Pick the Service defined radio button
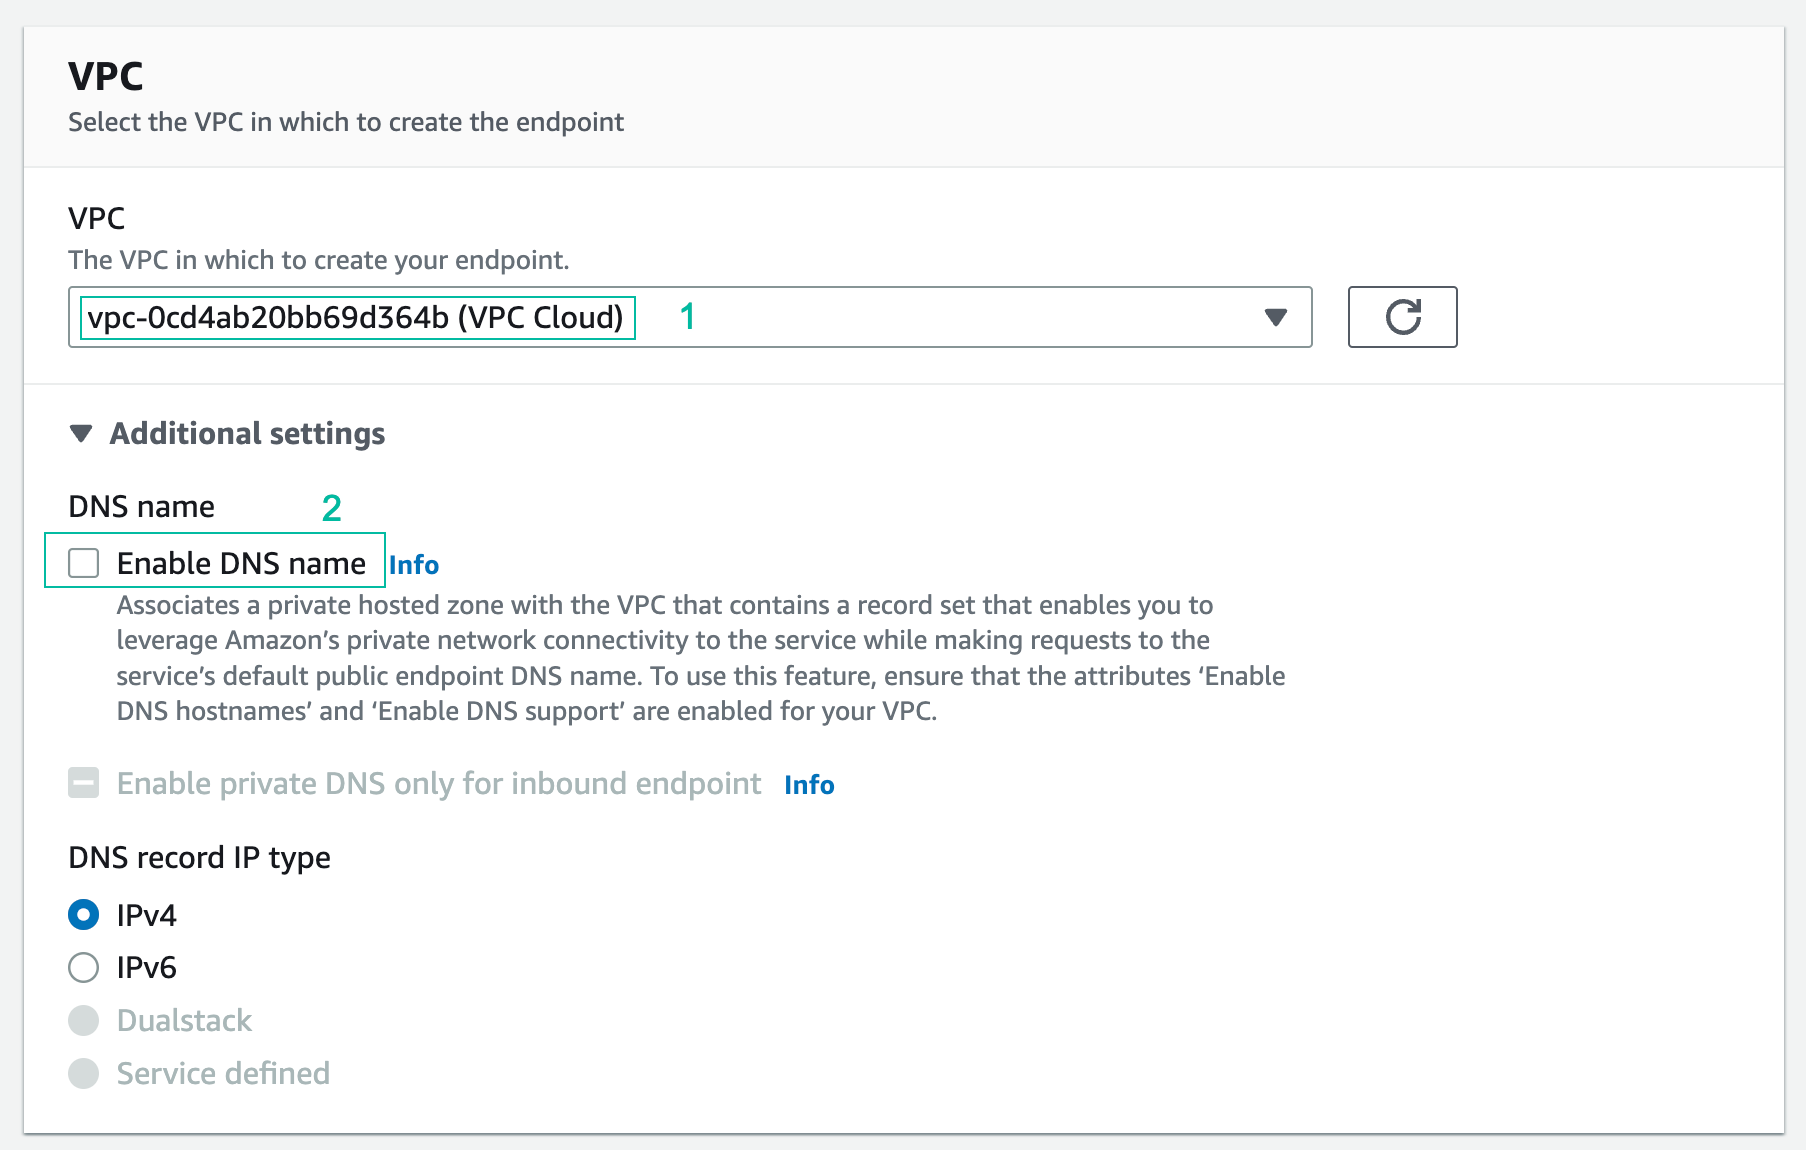The width and height of the screenshot is (1806, 1150). tap(84, 1073)
